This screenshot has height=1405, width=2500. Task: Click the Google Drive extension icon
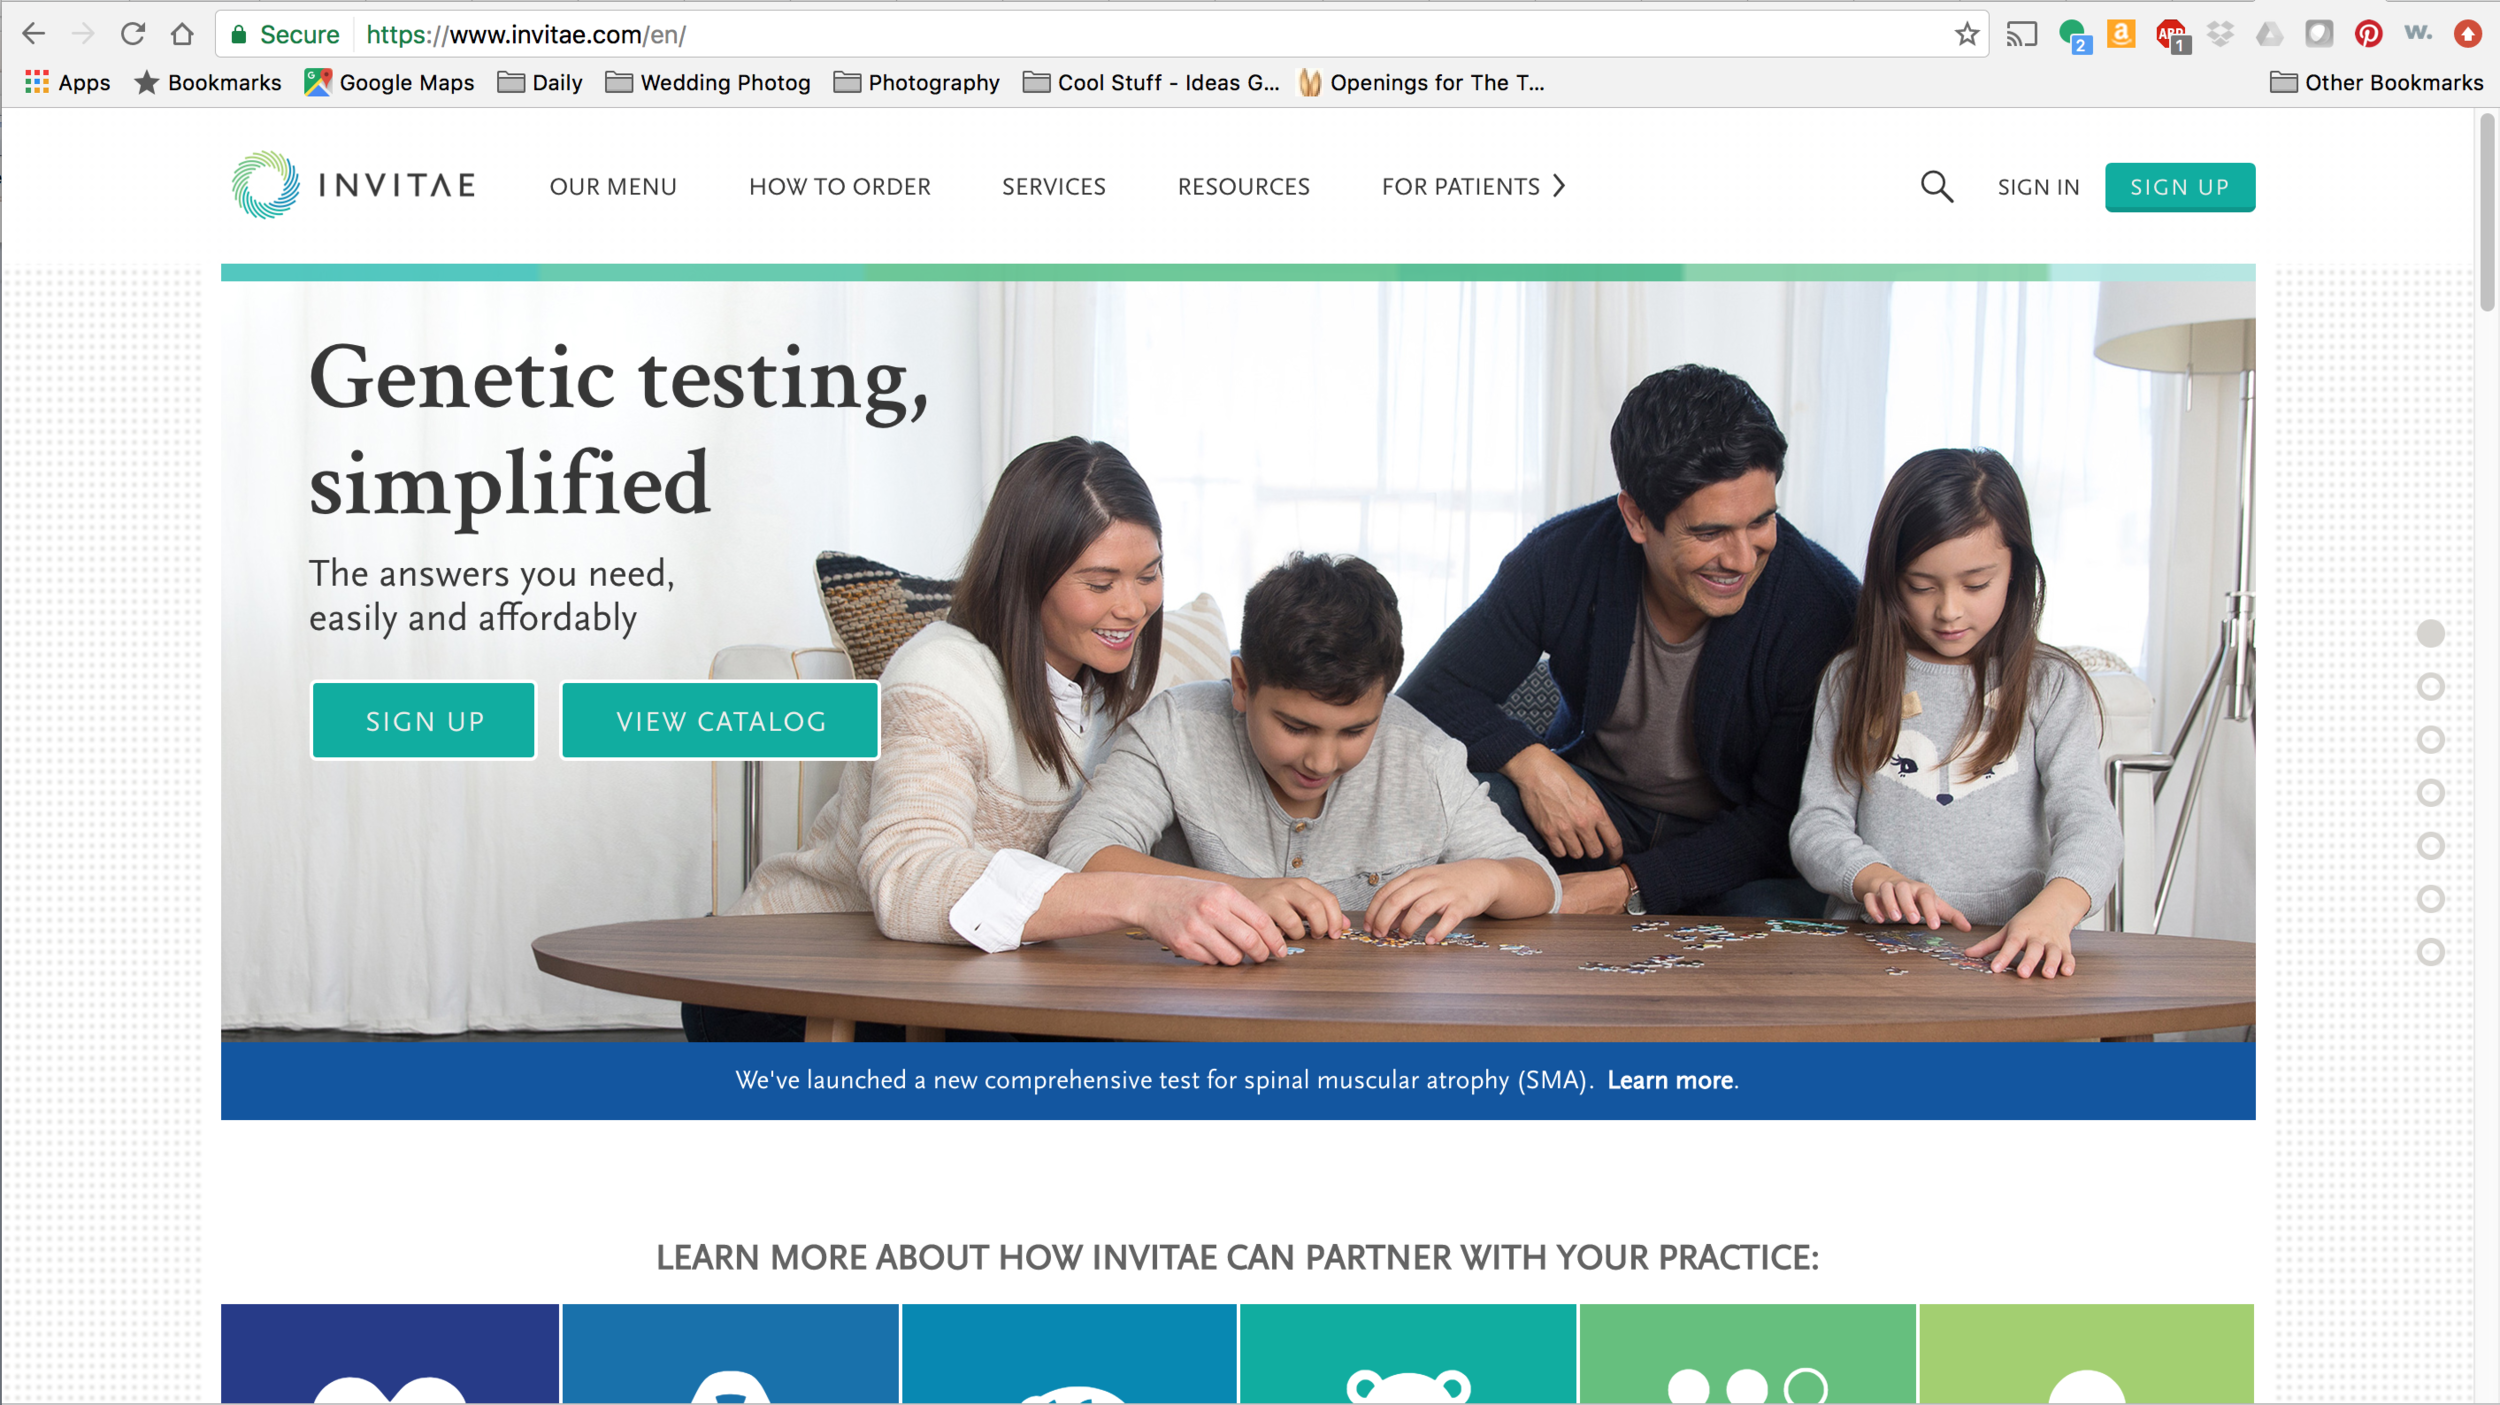[2269, 34]
